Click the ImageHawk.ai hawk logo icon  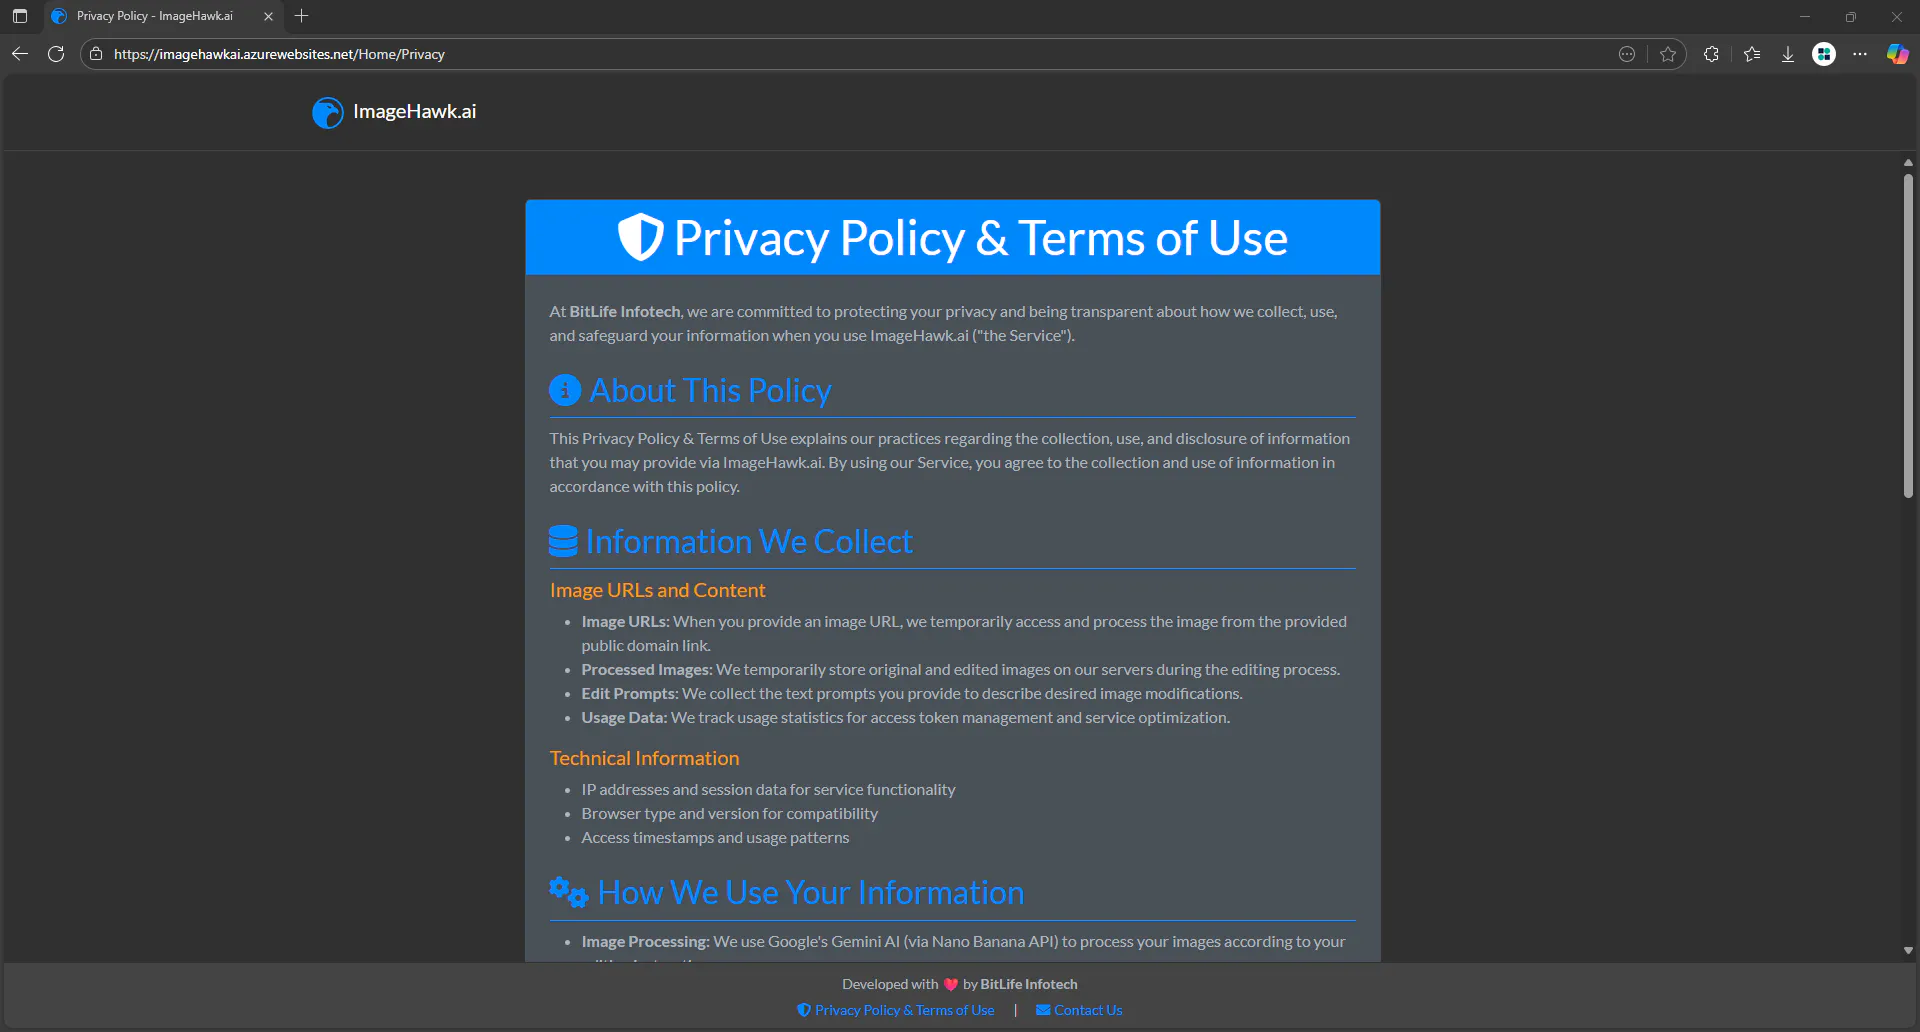327,112
